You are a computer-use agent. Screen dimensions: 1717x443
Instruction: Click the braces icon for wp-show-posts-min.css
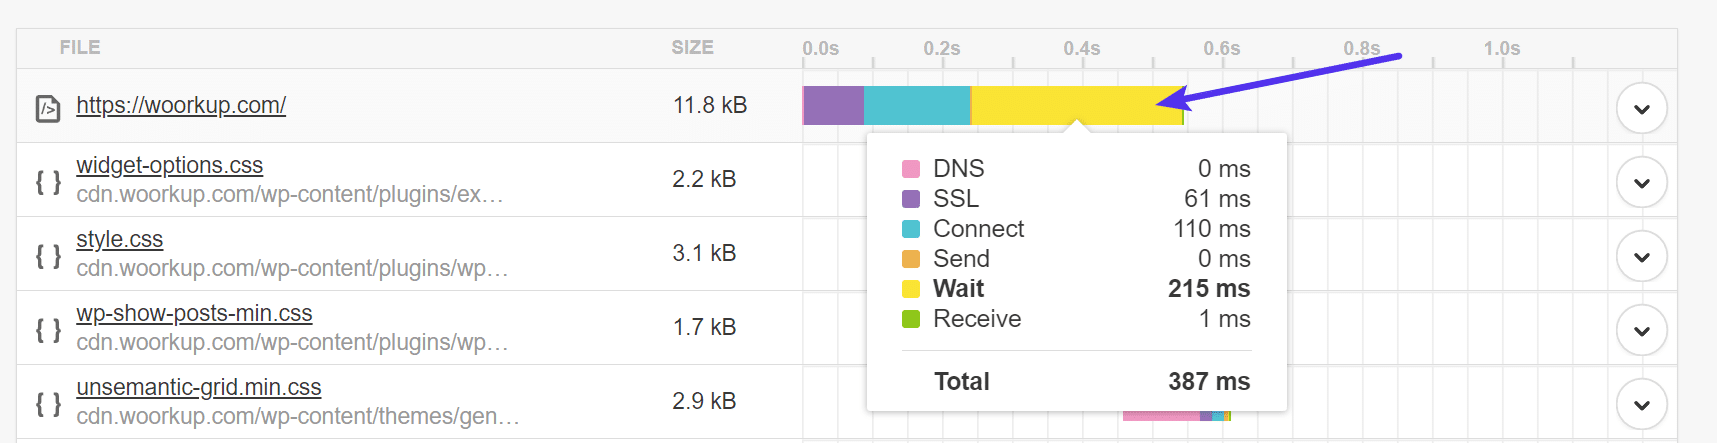pyautogui.click(x=48, y=330)
